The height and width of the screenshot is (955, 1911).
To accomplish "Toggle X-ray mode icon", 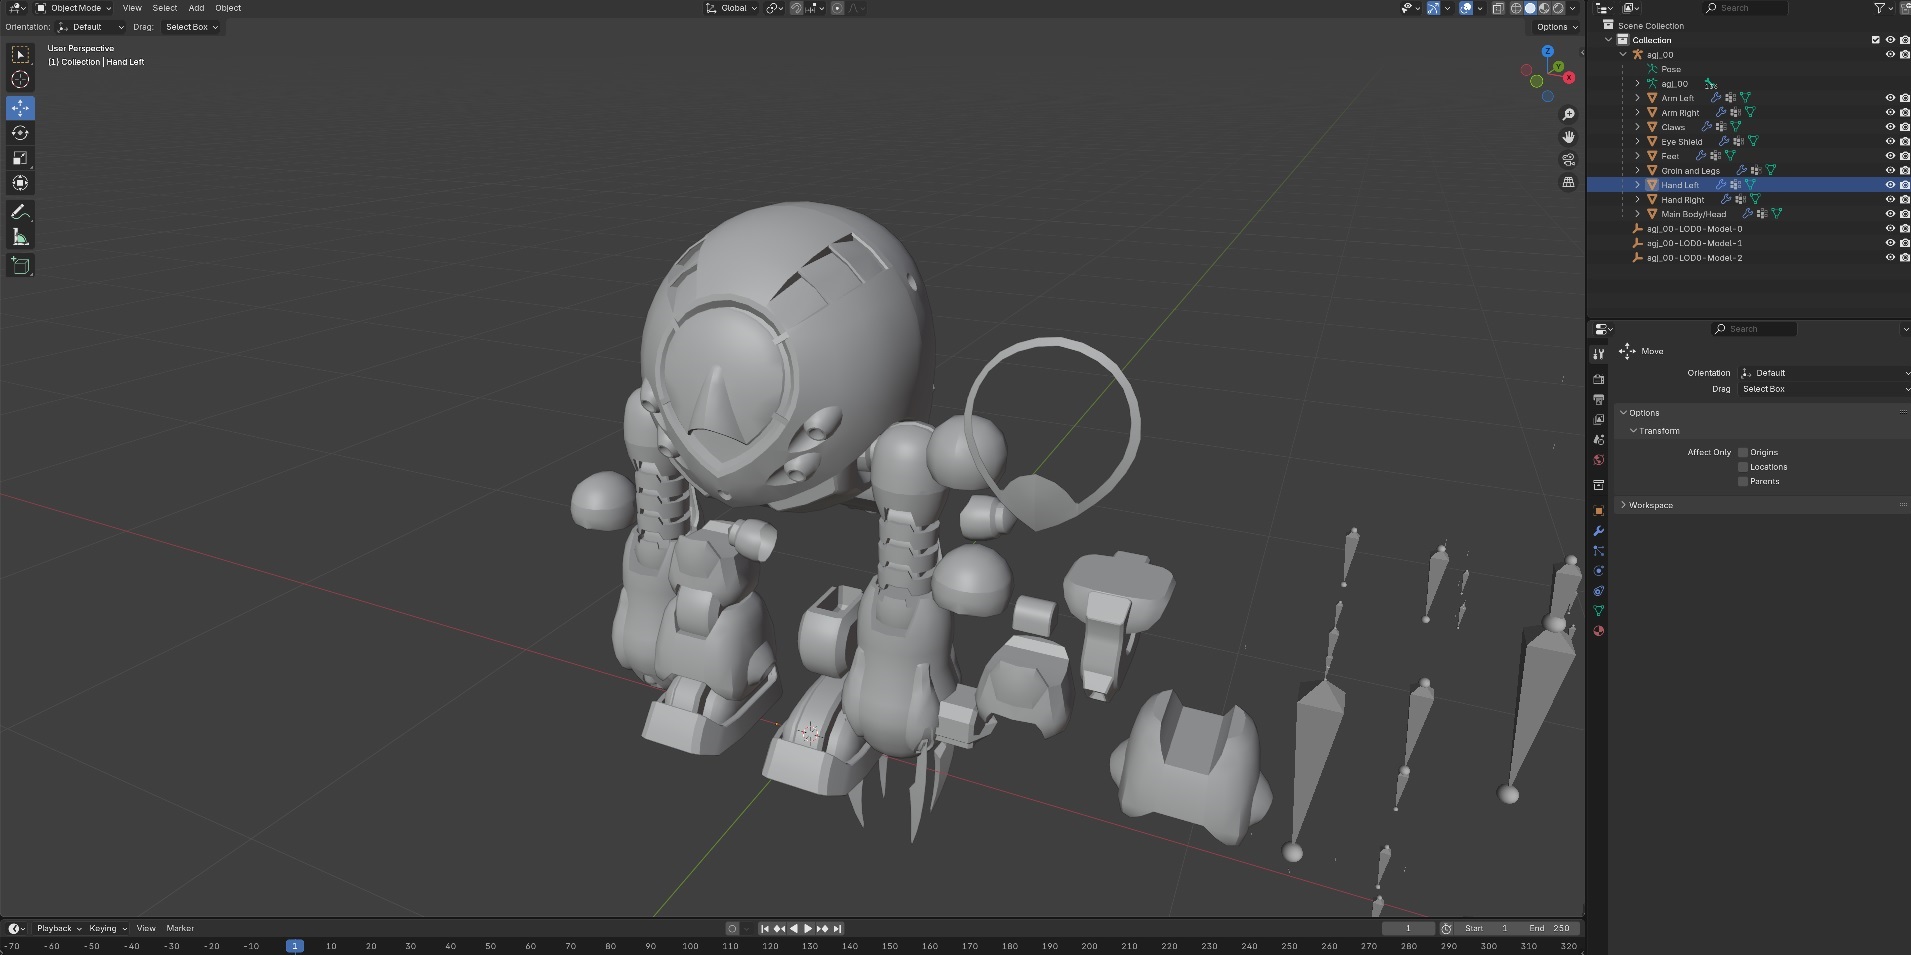I will tap(1498, 8).
